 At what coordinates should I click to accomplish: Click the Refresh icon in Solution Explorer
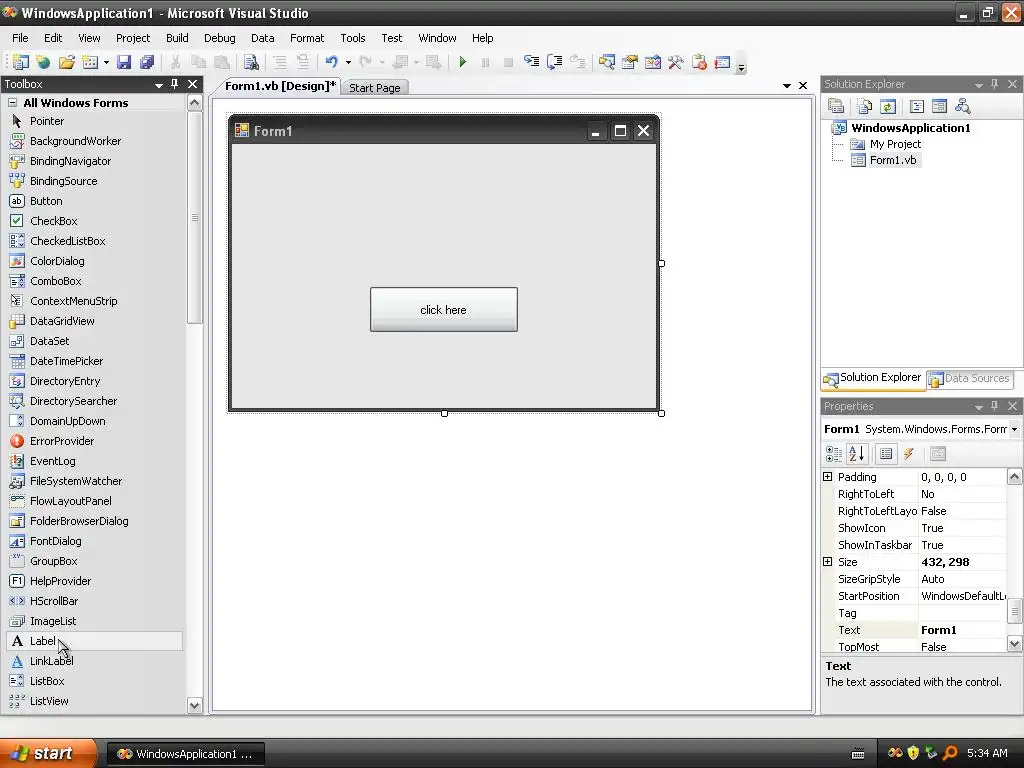click(x=888, y=106)
